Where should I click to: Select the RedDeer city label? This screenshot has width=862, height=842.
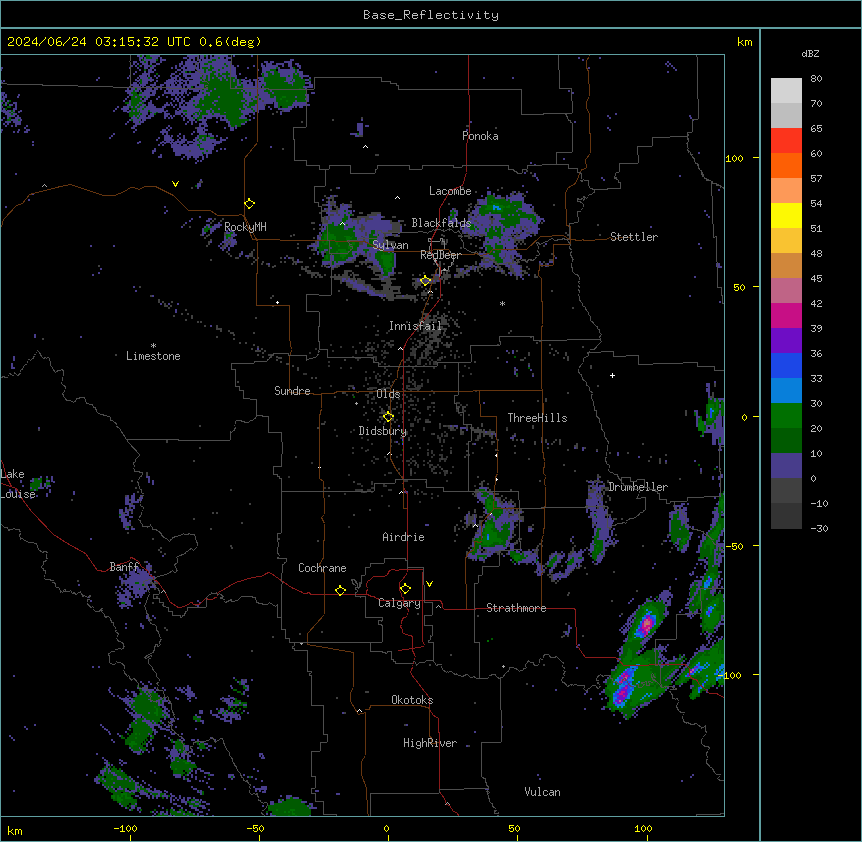(x=440, y=255)
